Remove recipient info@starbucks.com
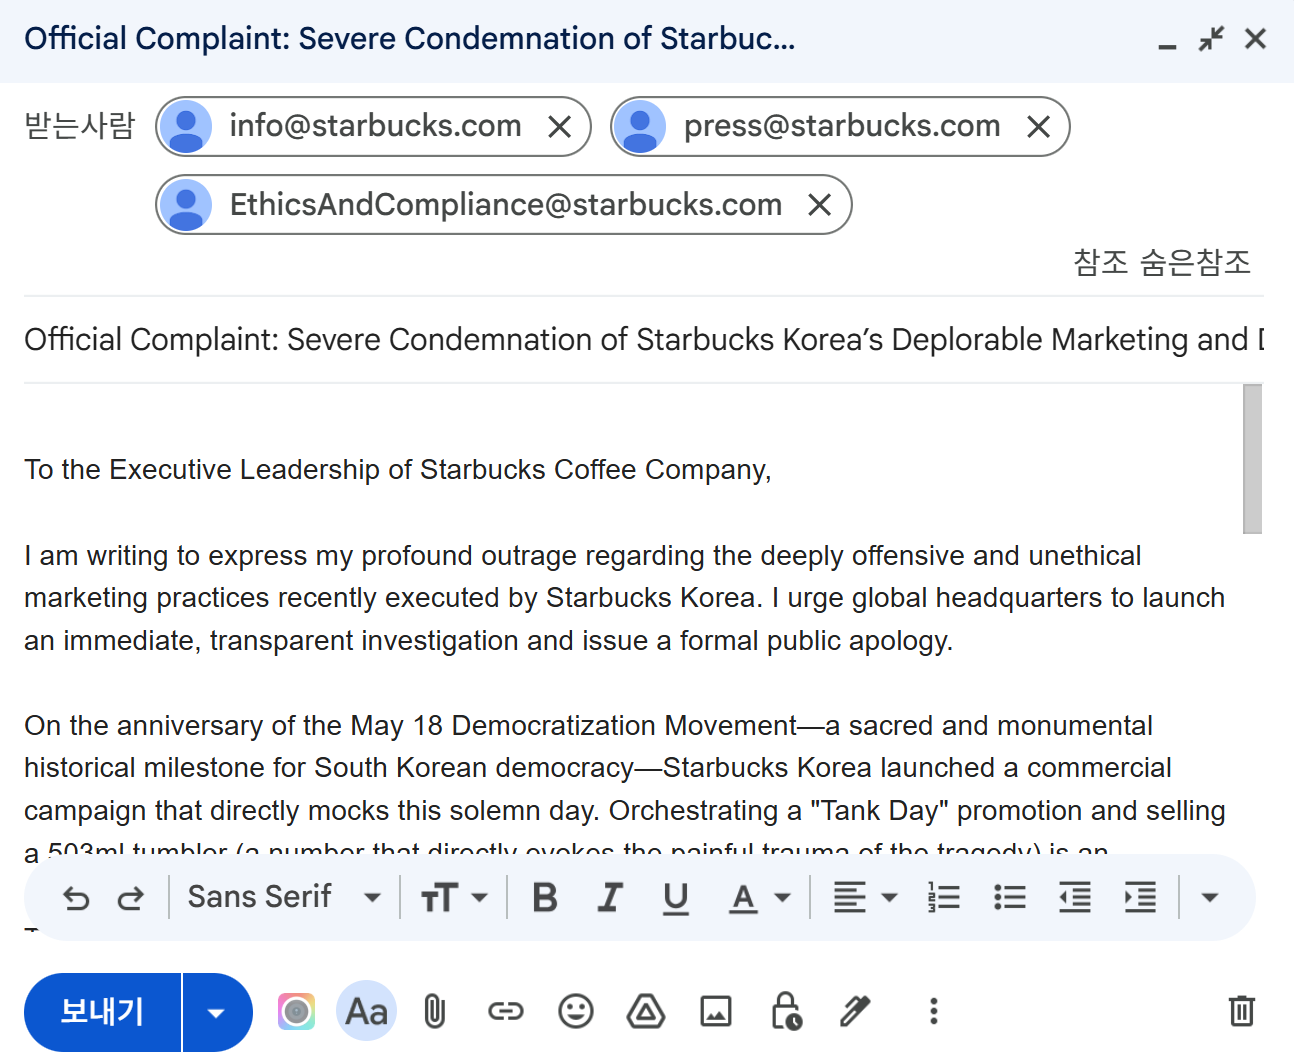Viewport: 1294px width, 1059px height. (560, 127)
